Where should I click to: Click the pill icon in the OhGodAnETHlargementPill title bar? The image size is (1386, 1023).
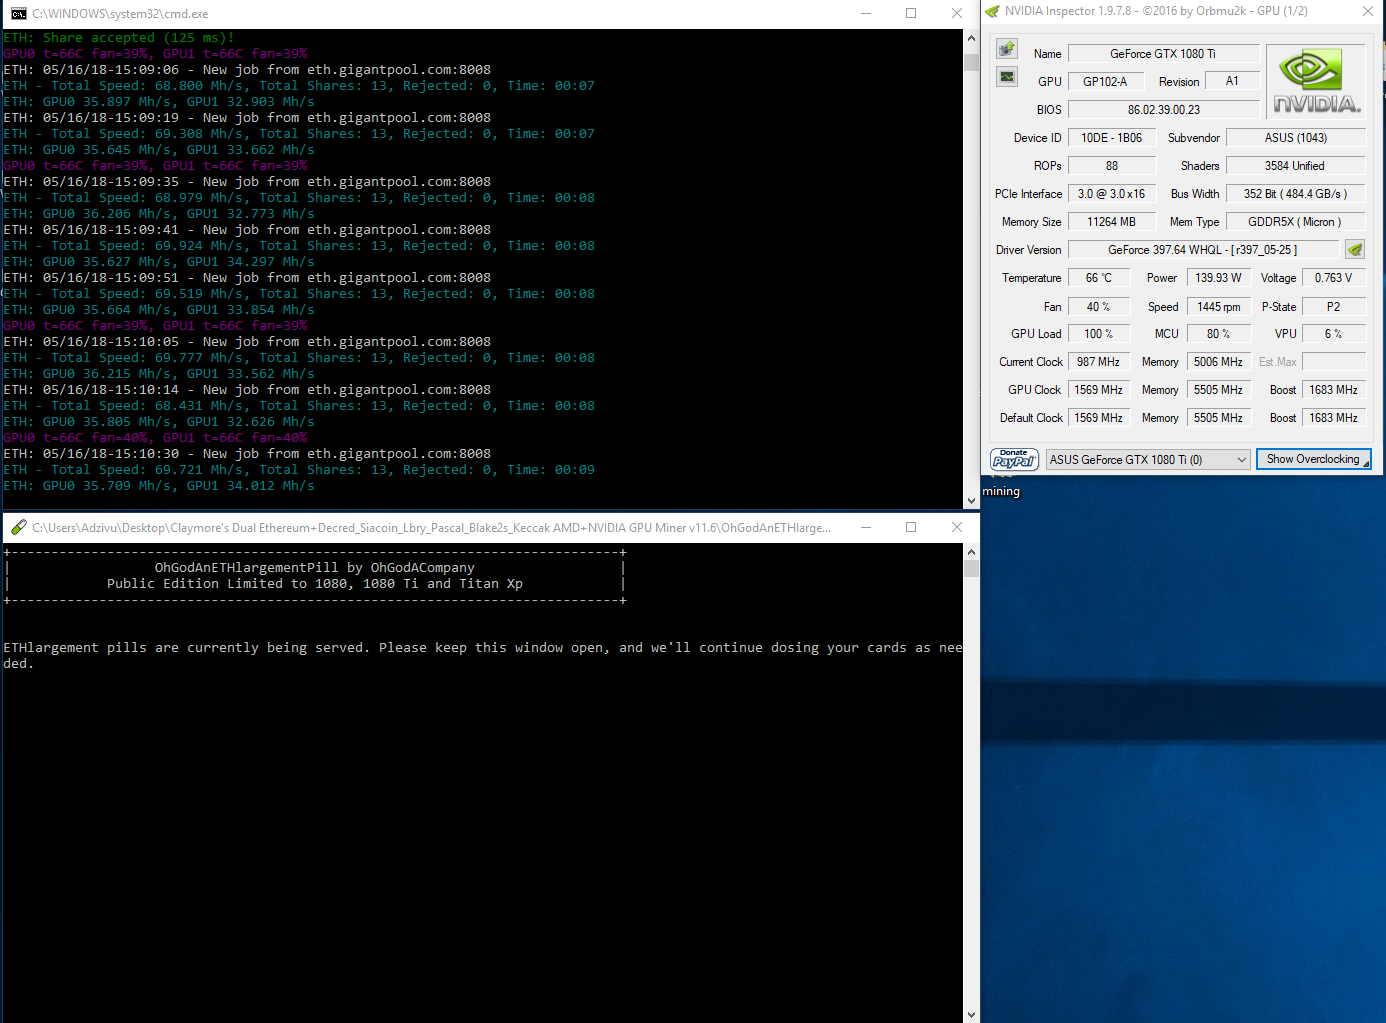coord(18,527)
